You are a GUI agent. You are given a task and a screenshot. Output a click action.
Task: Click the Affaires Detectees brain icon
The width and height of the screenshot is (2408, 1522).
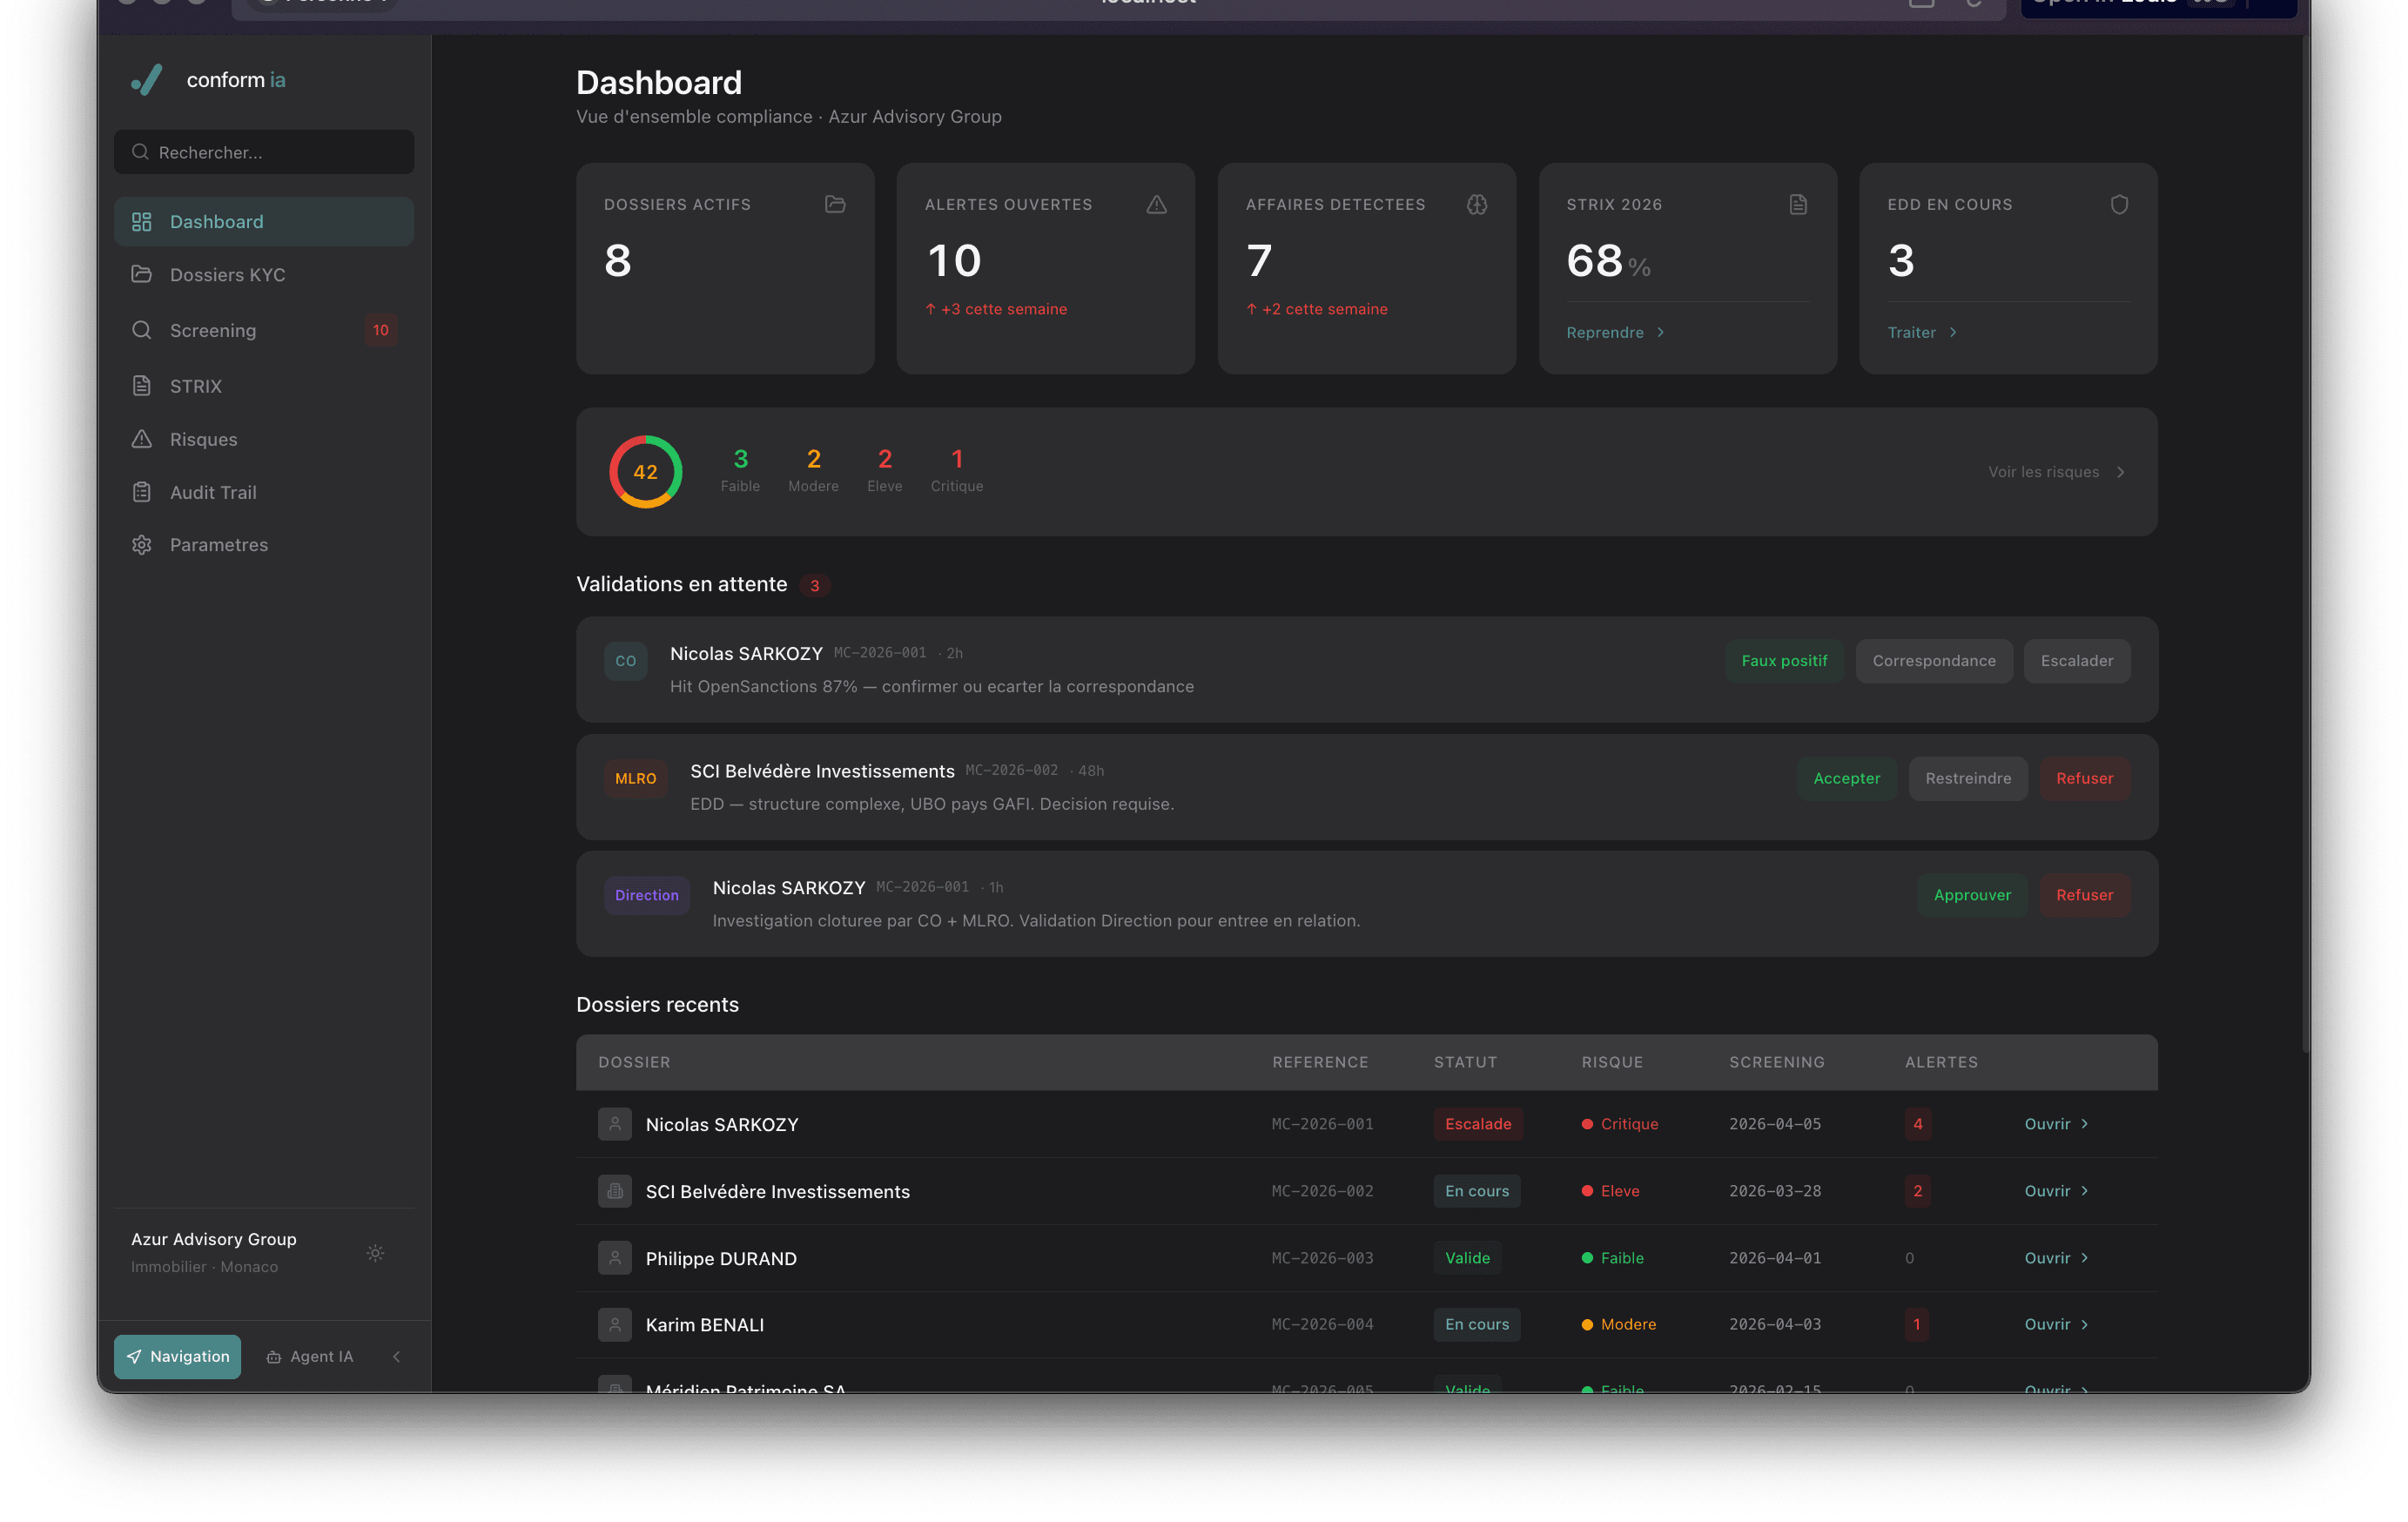[1477, 204]
